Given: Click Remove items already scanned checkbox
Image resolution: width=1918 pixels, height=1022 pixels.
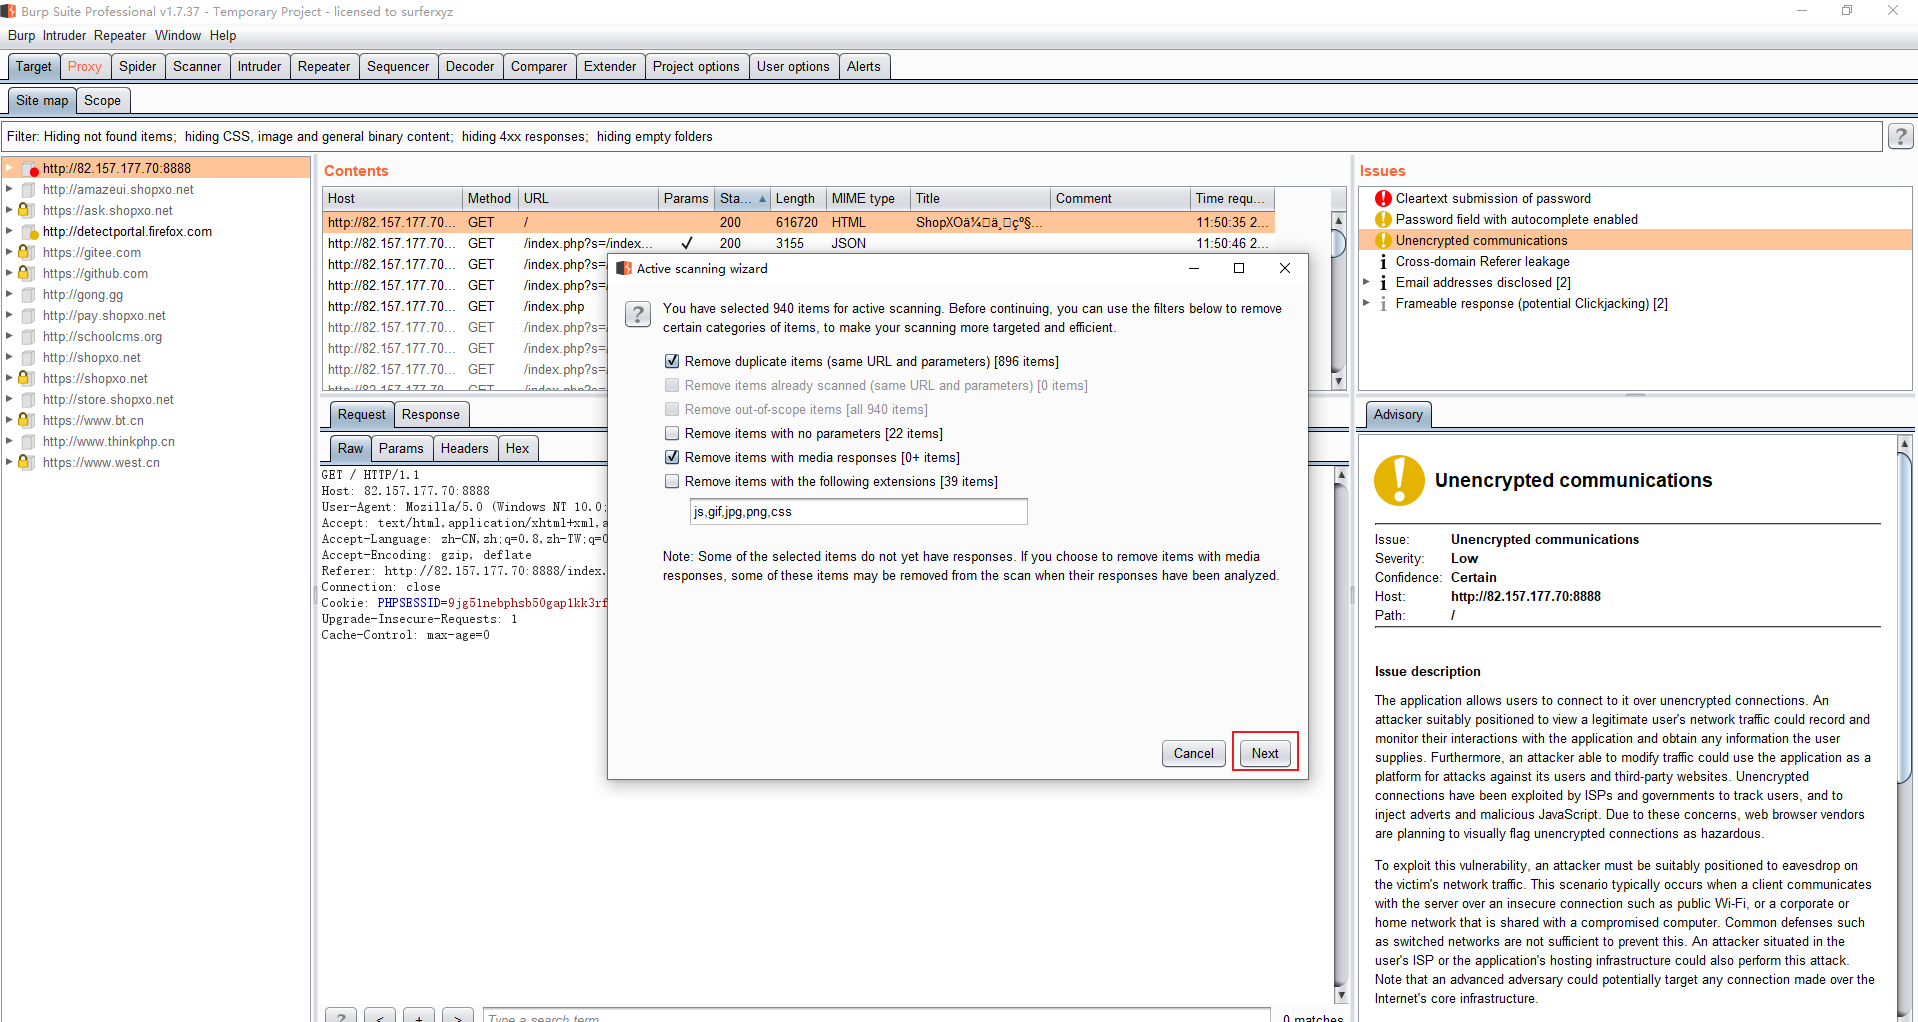Looking at the screenshot, I should pos(672,385).
